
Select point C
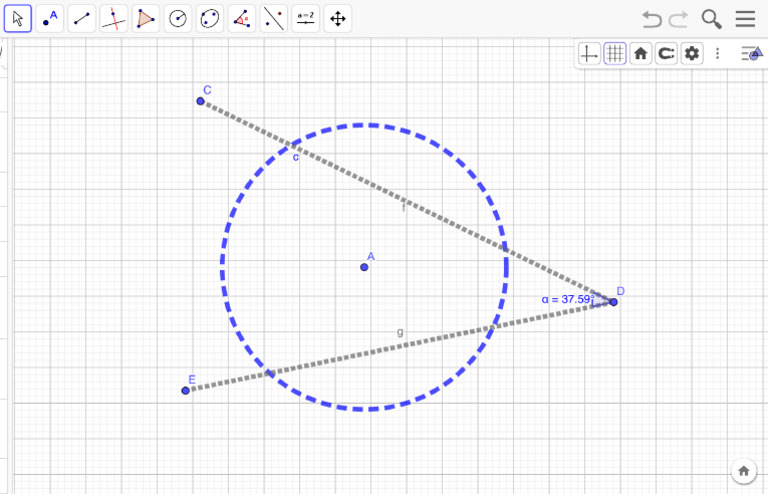[x=200, y=101]
